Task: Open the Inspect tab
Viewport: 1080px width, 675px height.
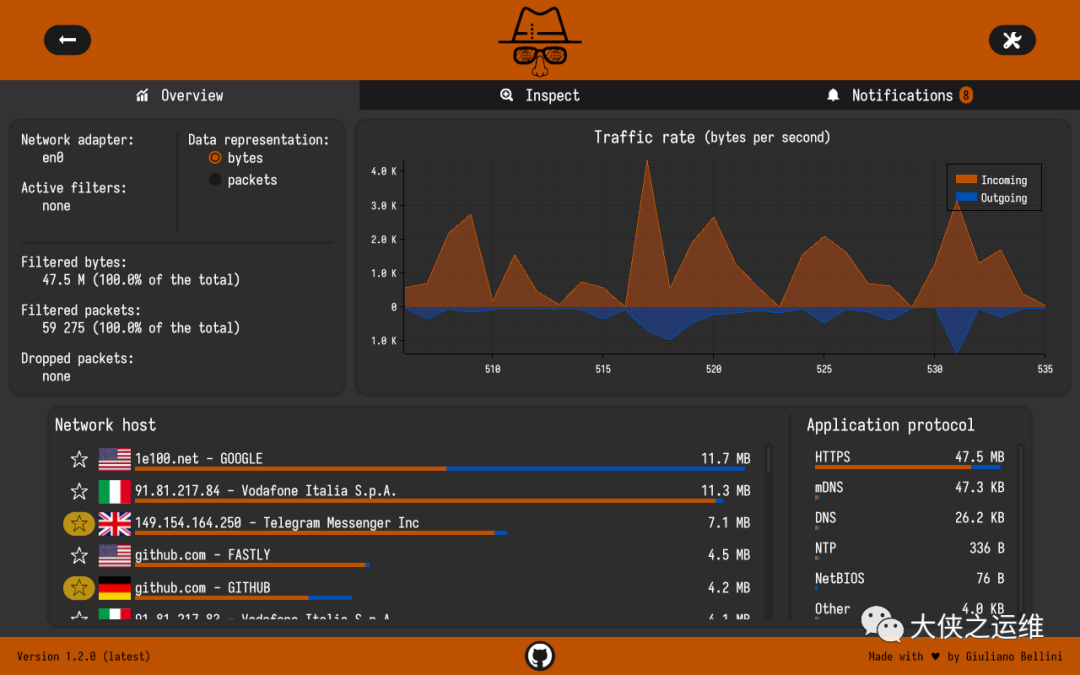Action: 540,95
